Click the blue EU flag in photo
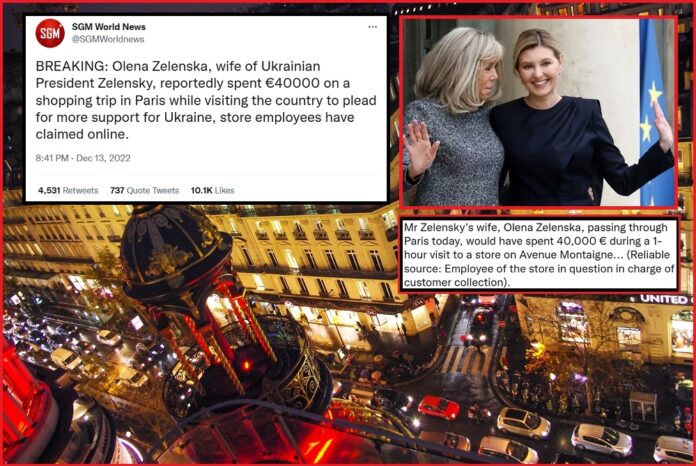The height and width of the screenshot is (466, 696). point(655,112)
